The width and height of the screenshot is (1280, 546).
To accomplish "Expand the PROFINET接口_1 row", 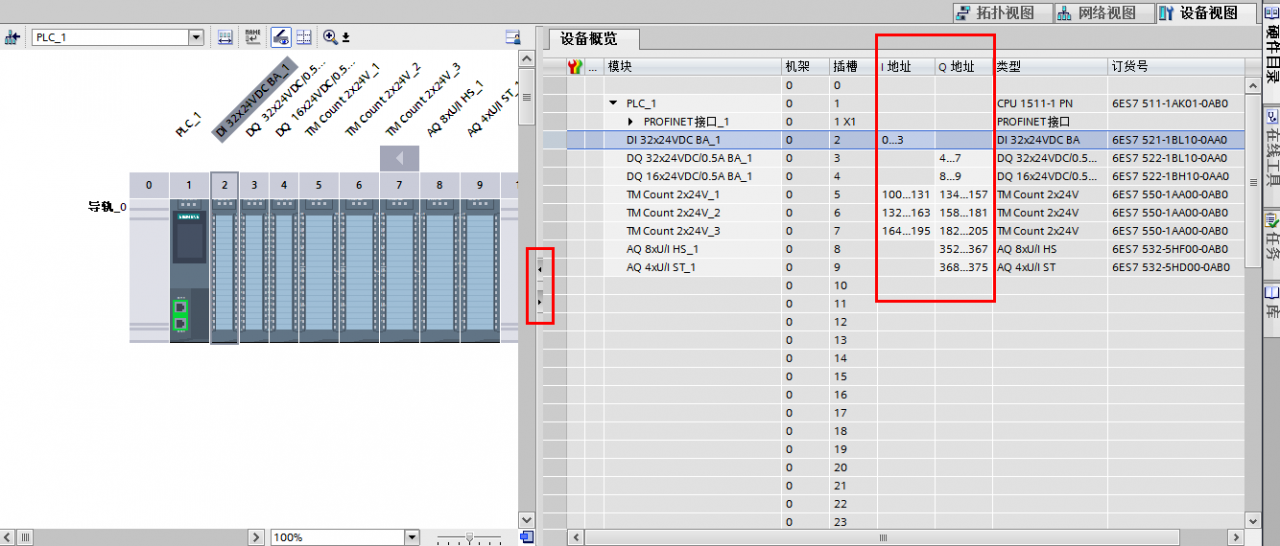I will (x=631, y=122).
